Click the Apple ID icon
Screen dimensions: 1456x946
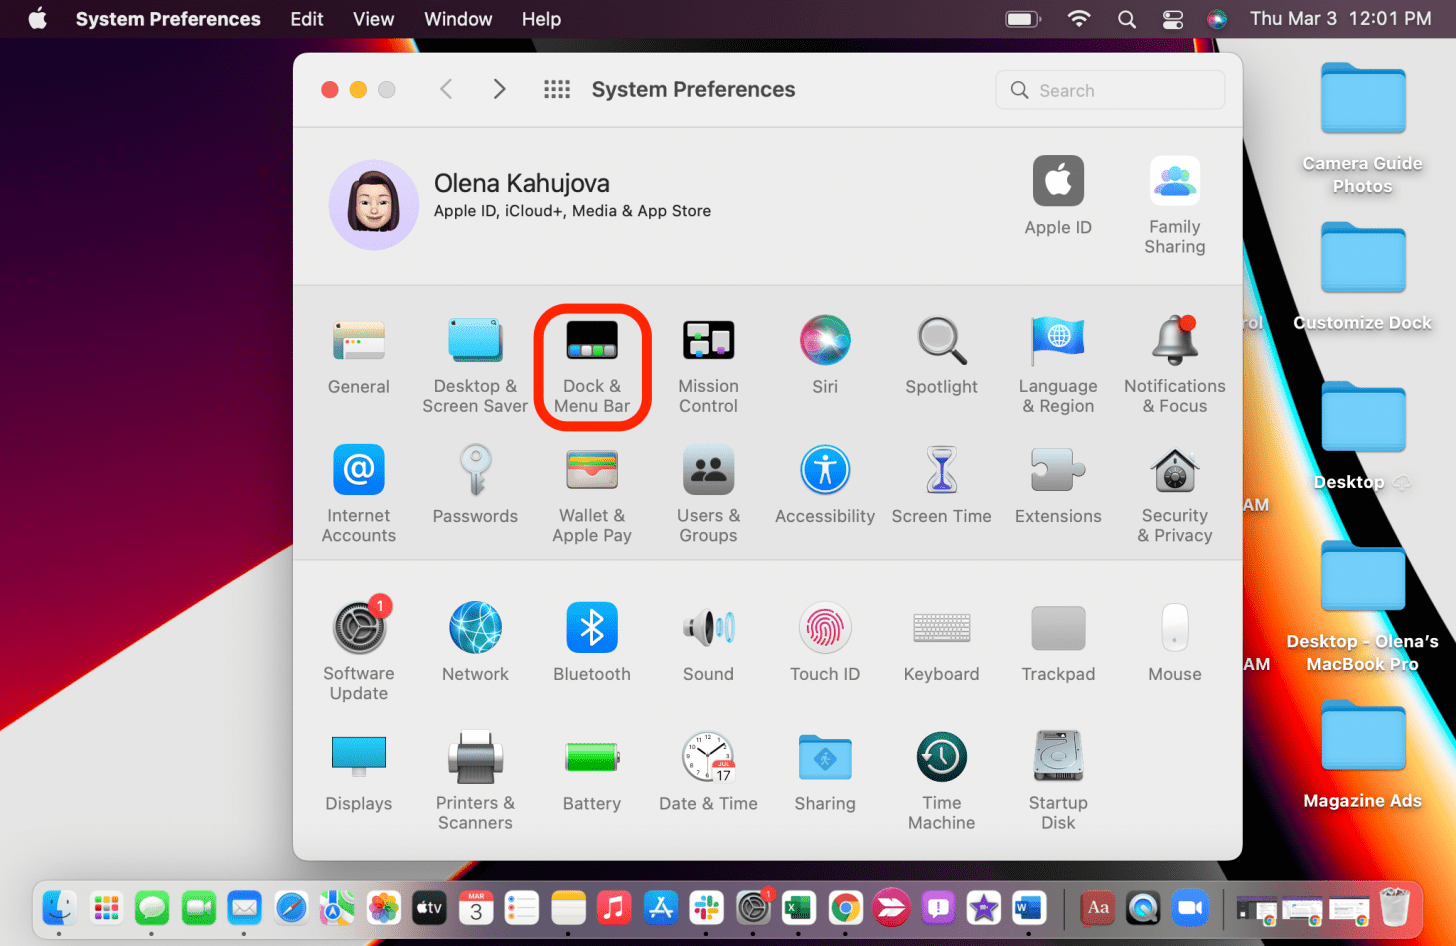click(1058, 183)
